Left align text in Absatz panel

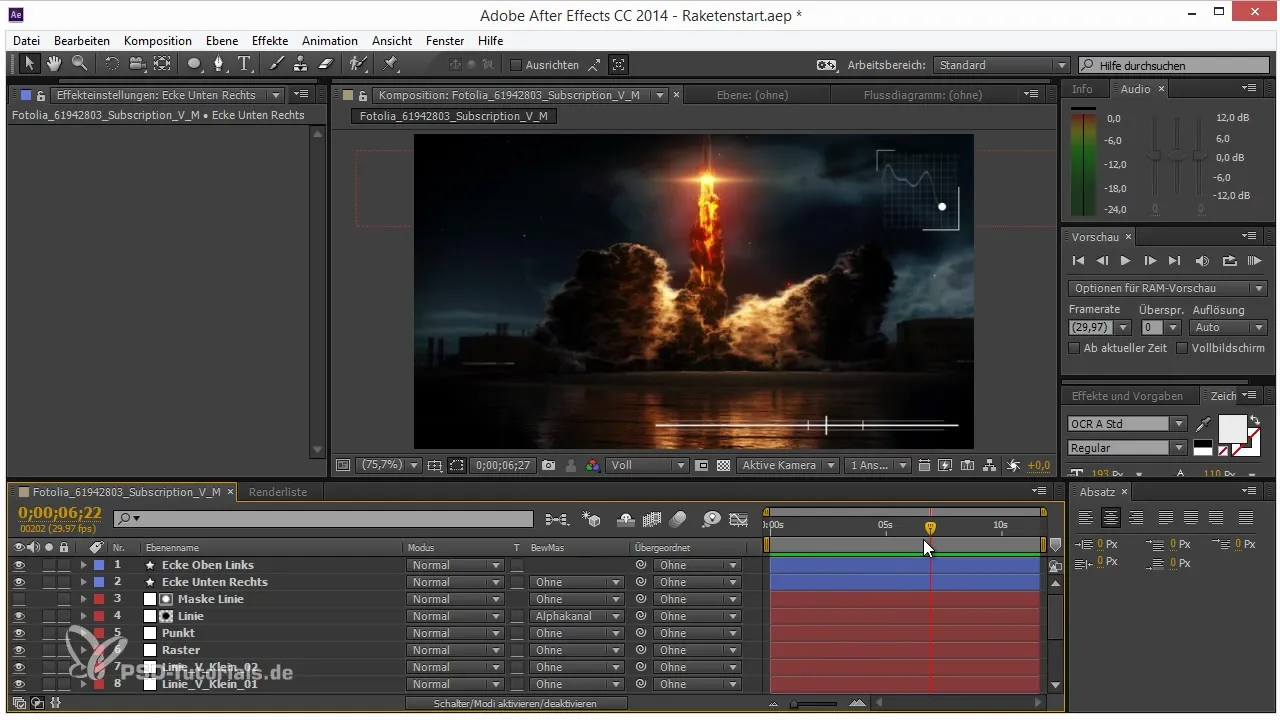pyautogui.click(x=1086, y=517)
